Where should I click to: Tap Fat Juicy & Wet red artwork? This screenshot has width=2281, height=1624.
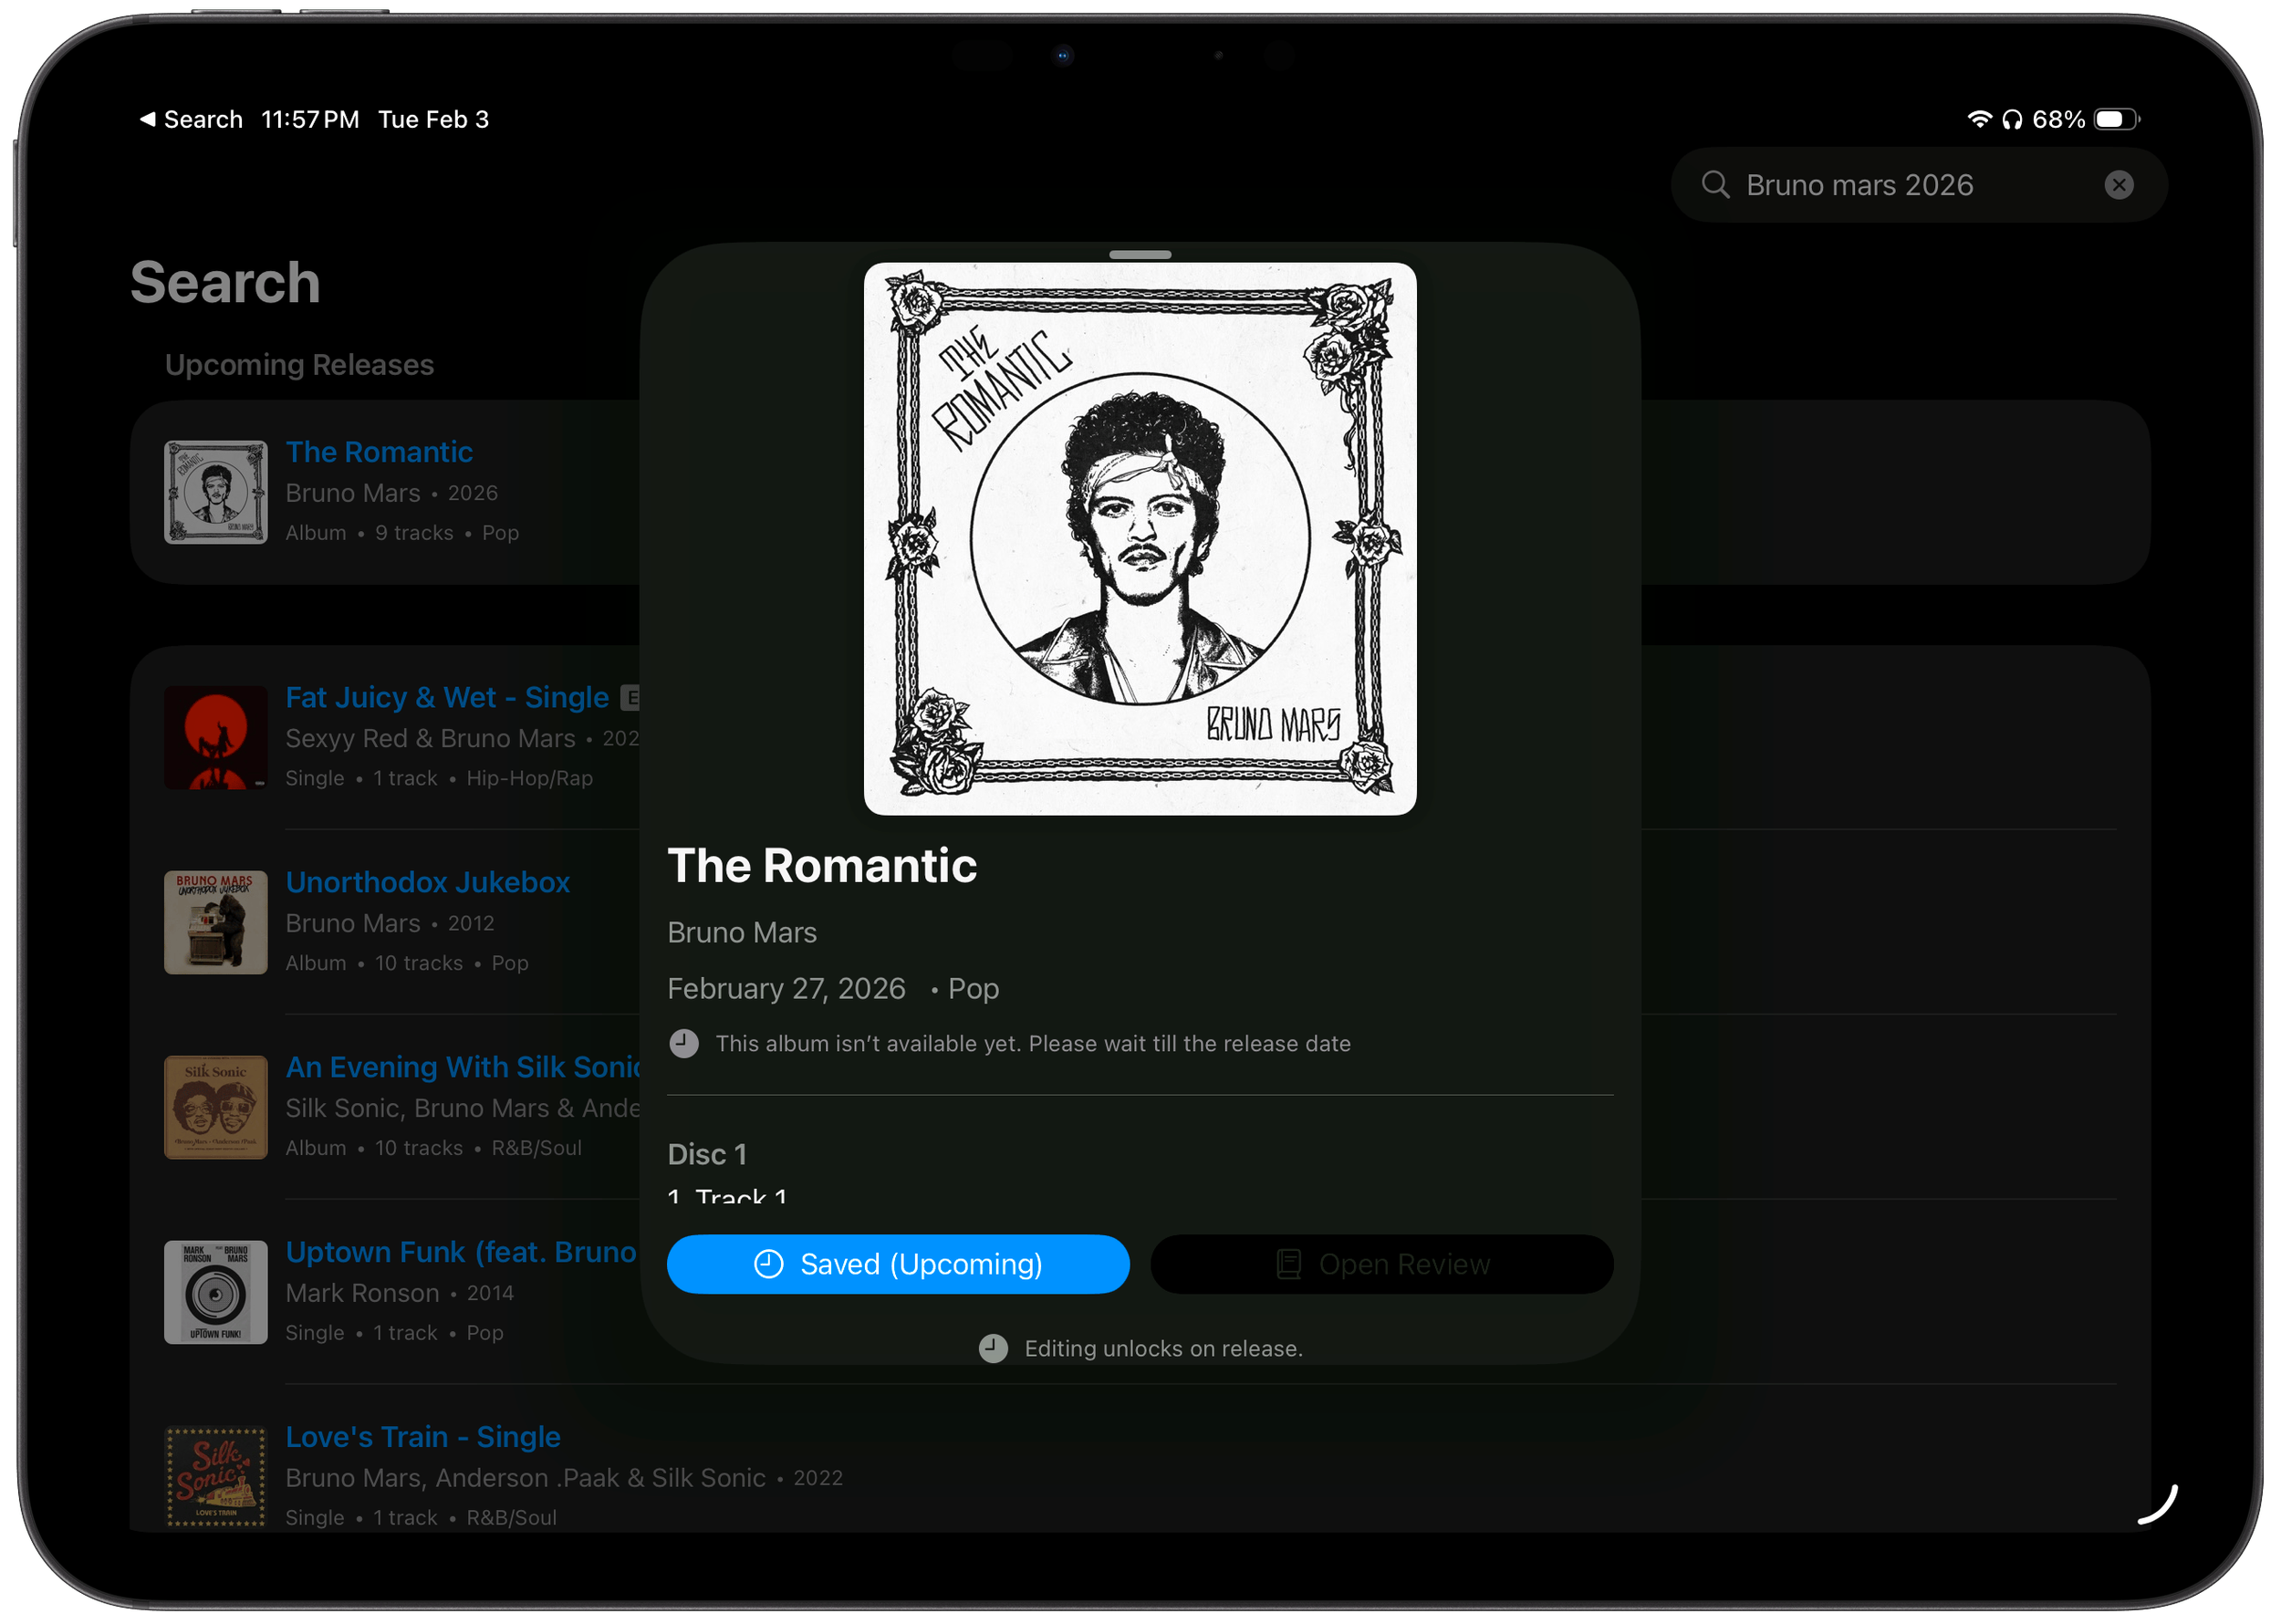(x=216, y=737)
